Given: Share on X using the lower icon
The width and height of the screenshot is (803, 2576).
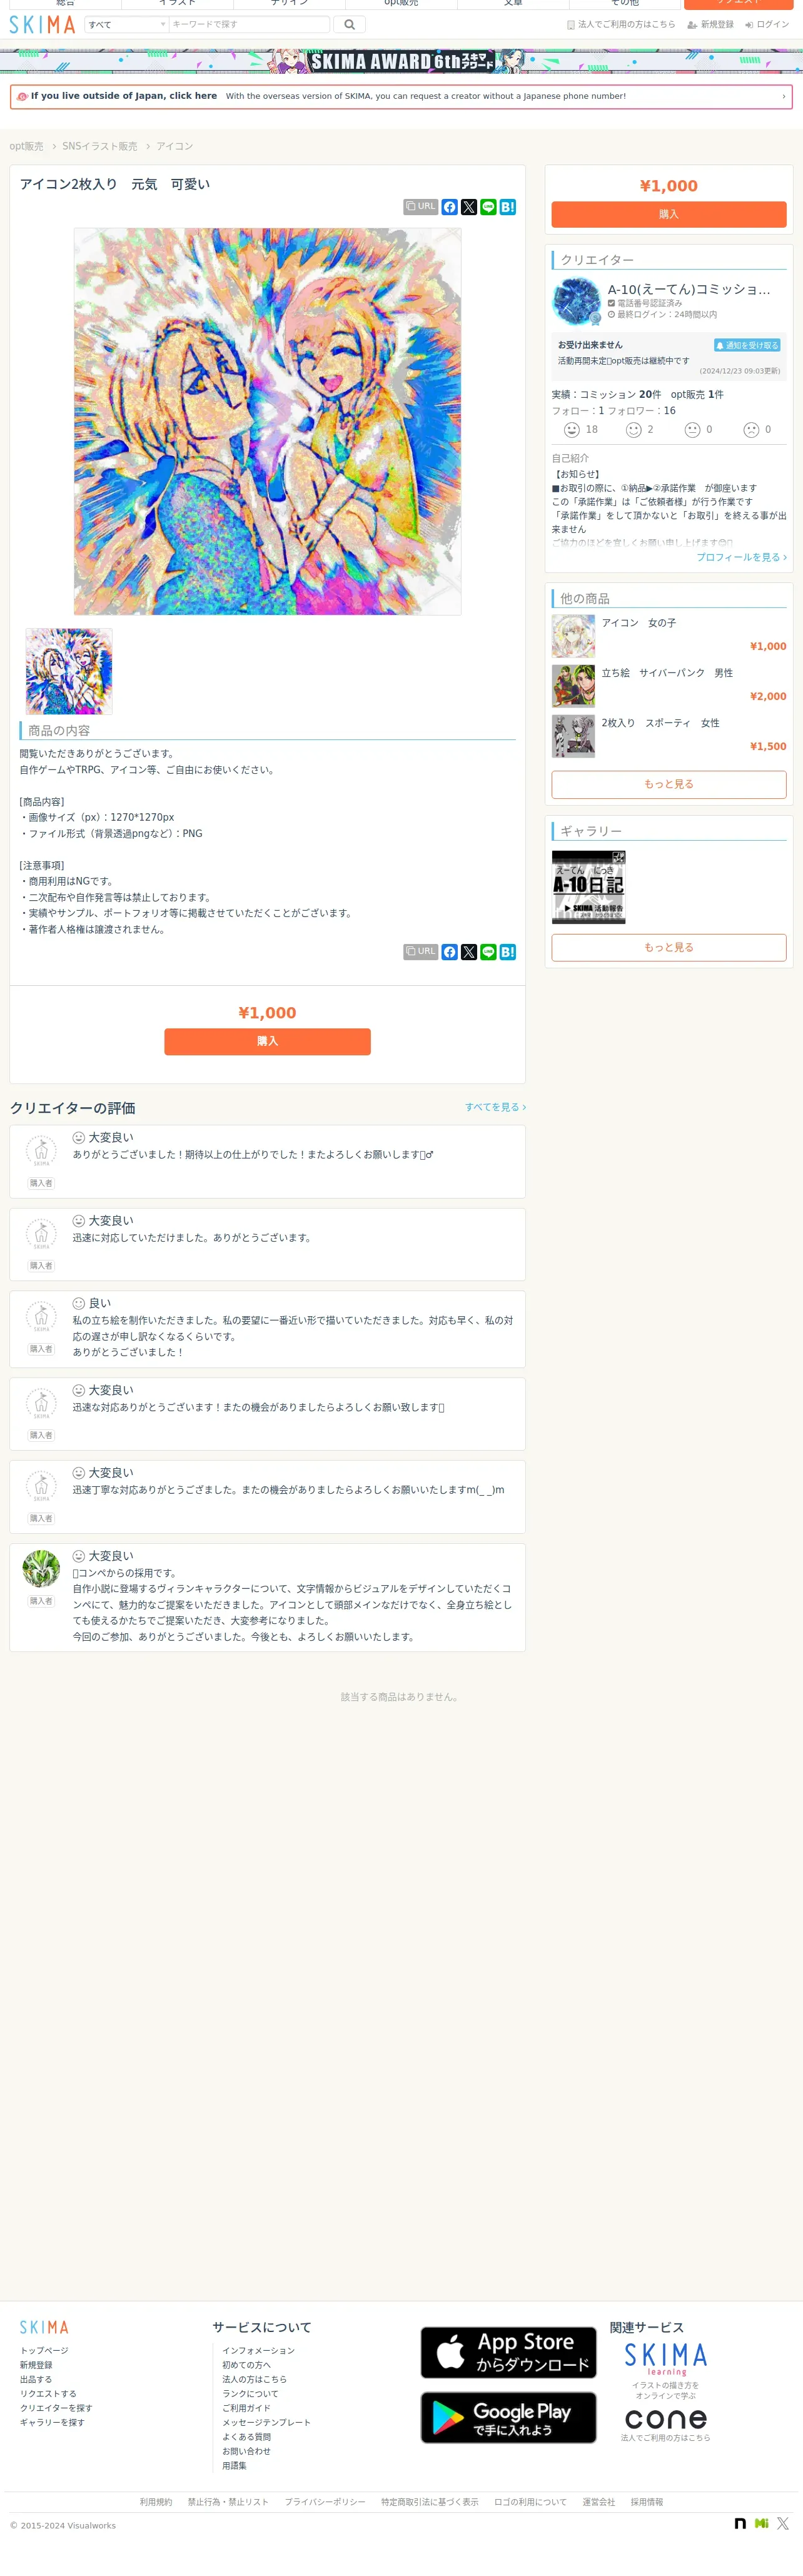Looking at the screenshot, I should pyautogui.click(x=469, y=952).
